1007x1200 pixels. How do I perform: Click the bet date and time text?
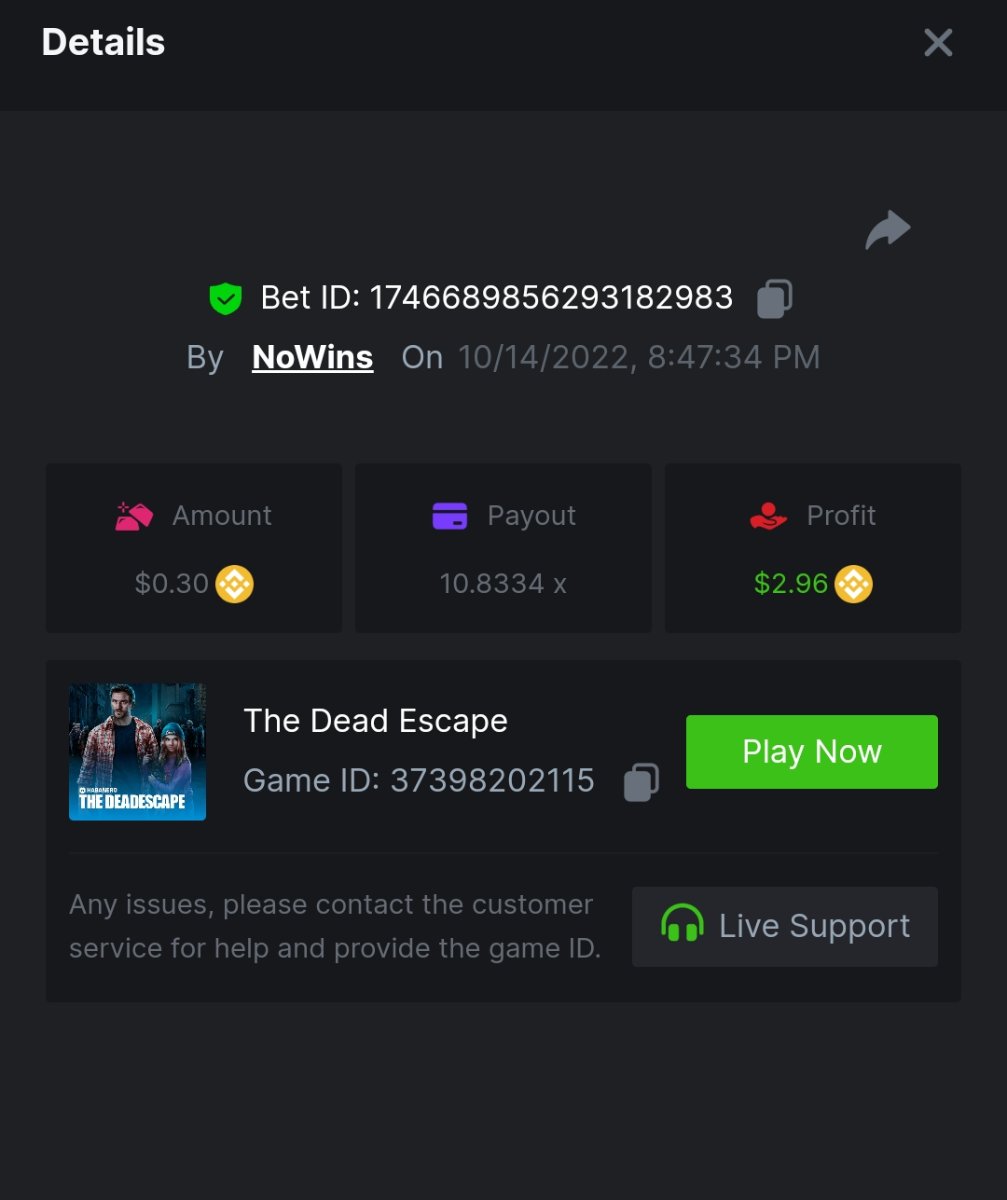coord(639,357)
